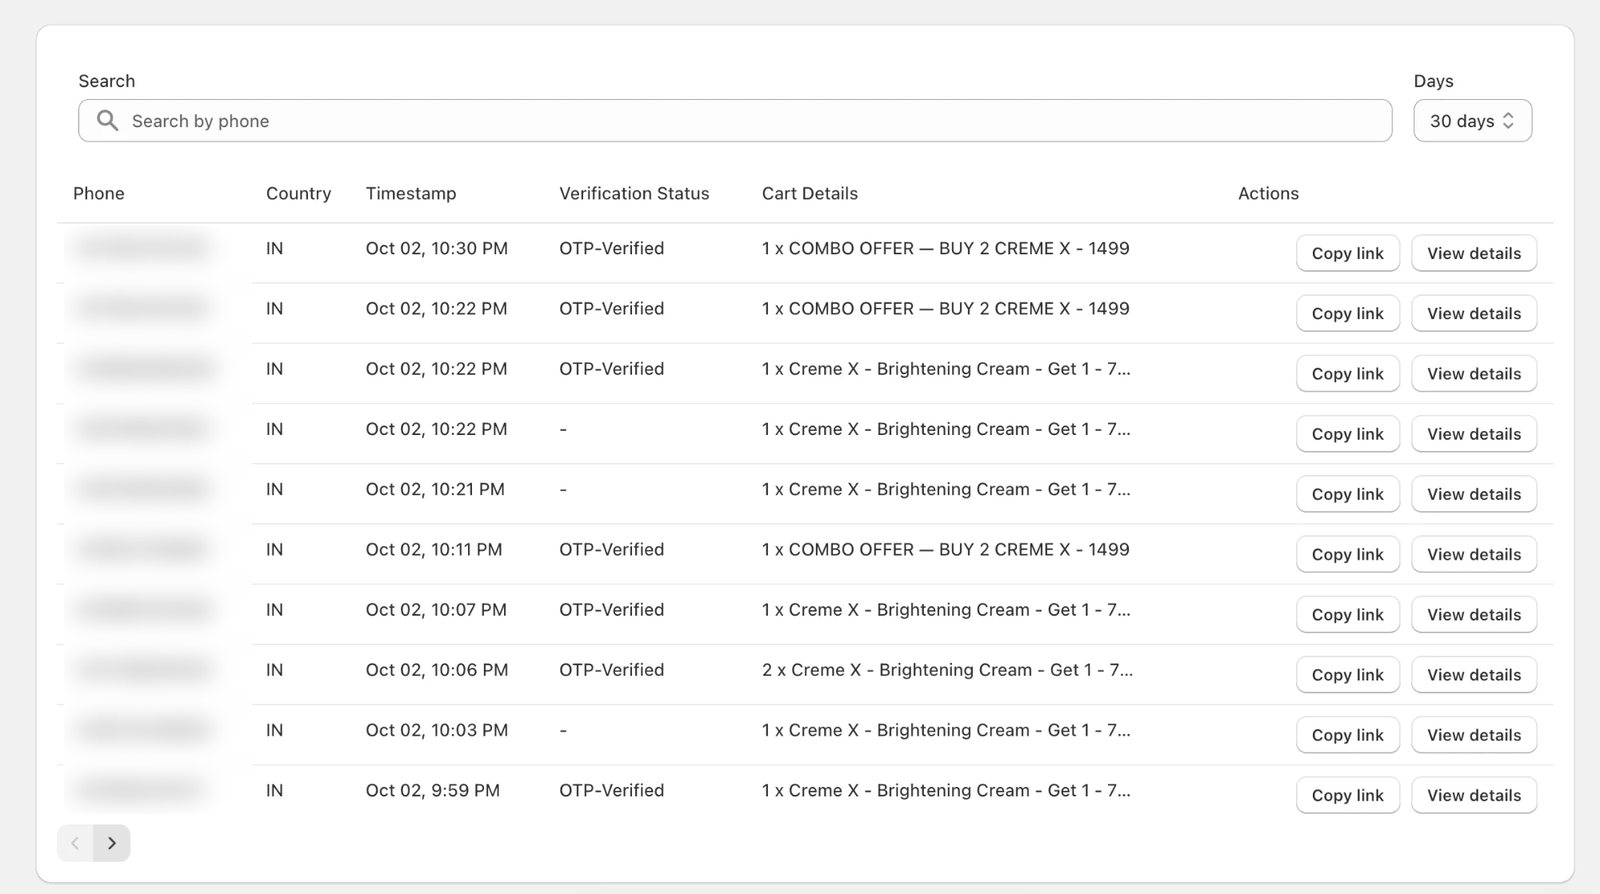Select the 'Oct 02, 10:30 PM' timestamp
The image size is (1600, 894).
(x=437, y=248)
